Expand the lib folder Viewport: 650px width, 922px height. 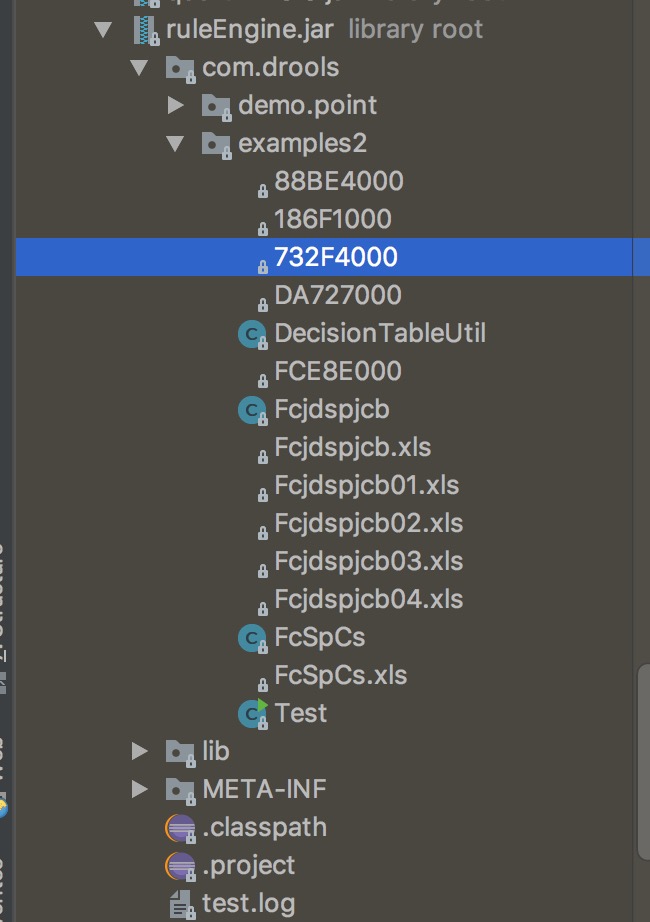[x=140, y=751]
